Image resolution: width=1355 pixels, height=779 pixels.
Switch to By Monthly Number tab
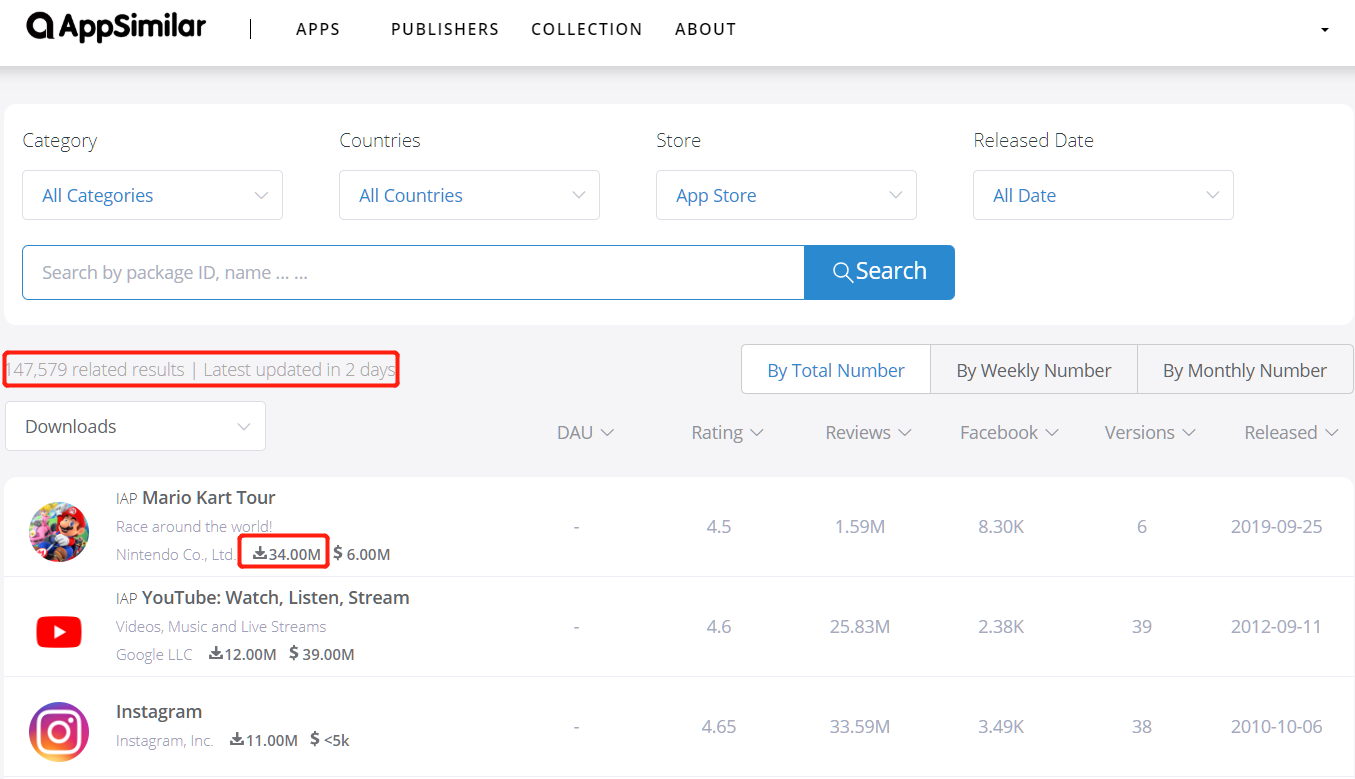click(x=1245, y=370)
